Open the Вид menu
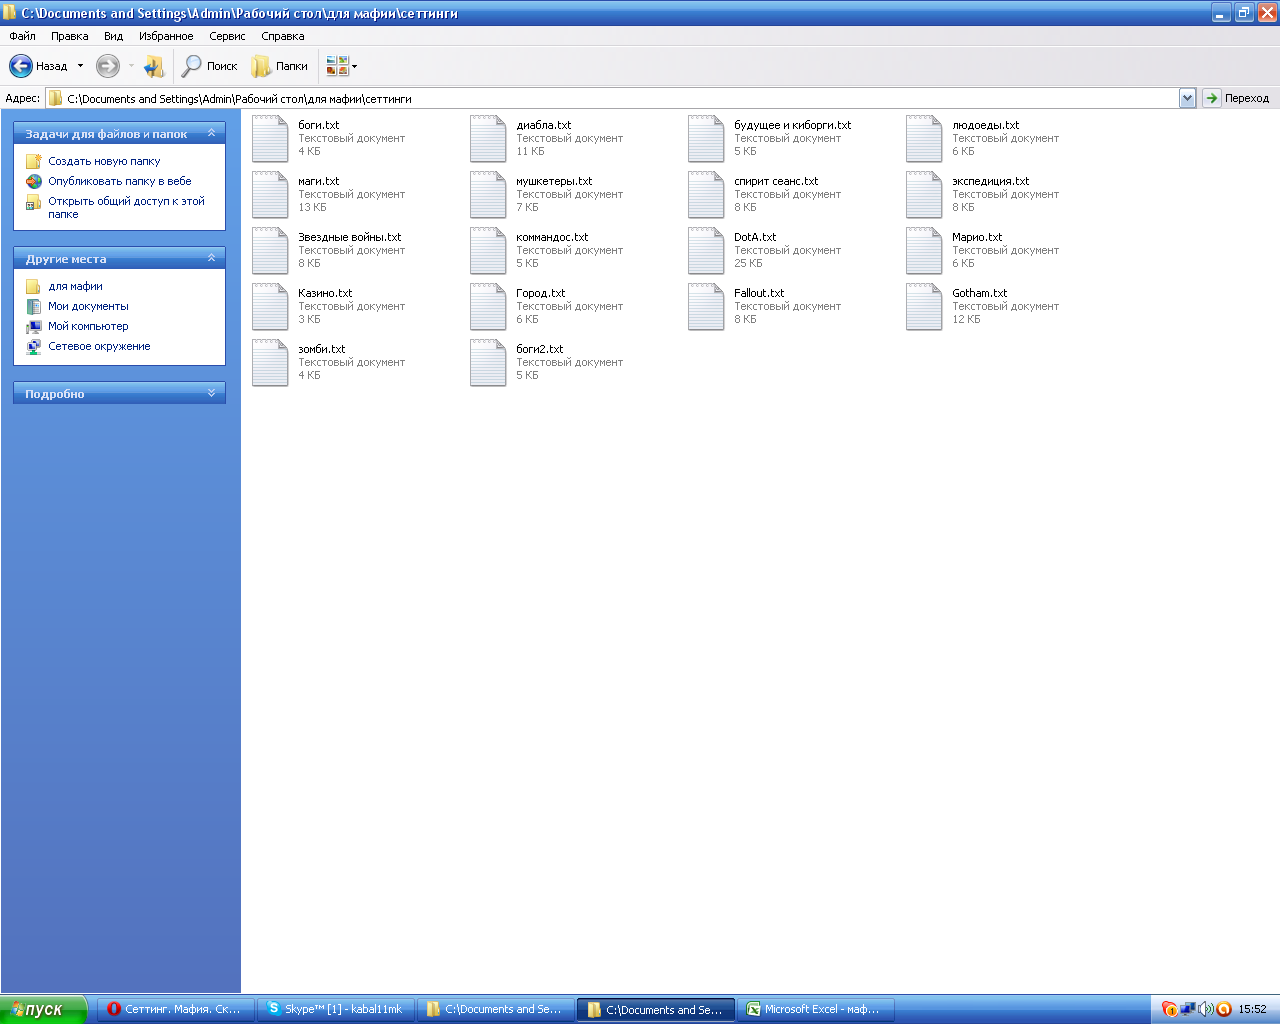 pyautogui.click(x=113, y=36)
